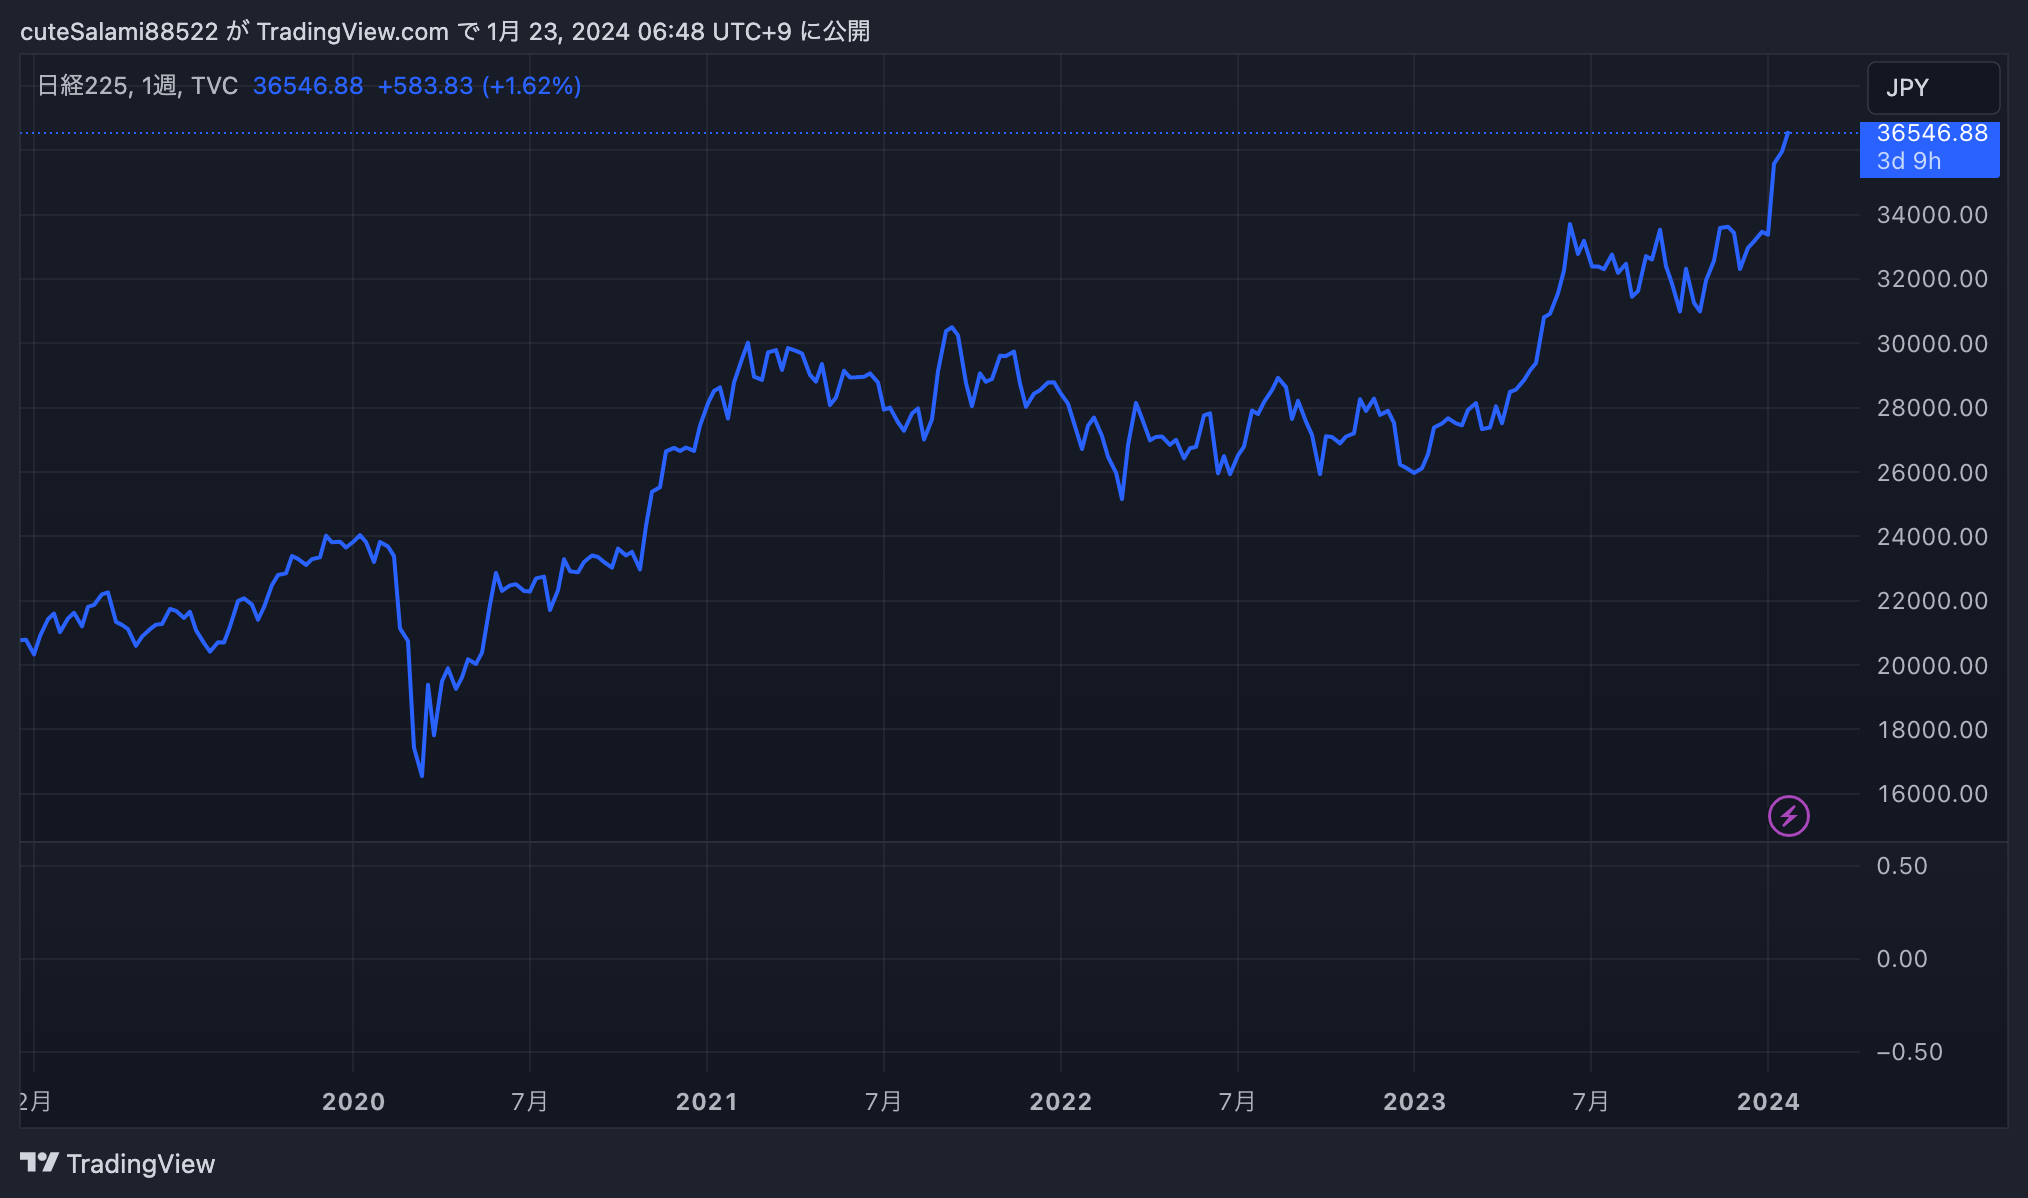Screen dimensions: 2028x1198
Task: Open the JPY currency selector
Action: pyautogui.click(x=1933, y=88)
